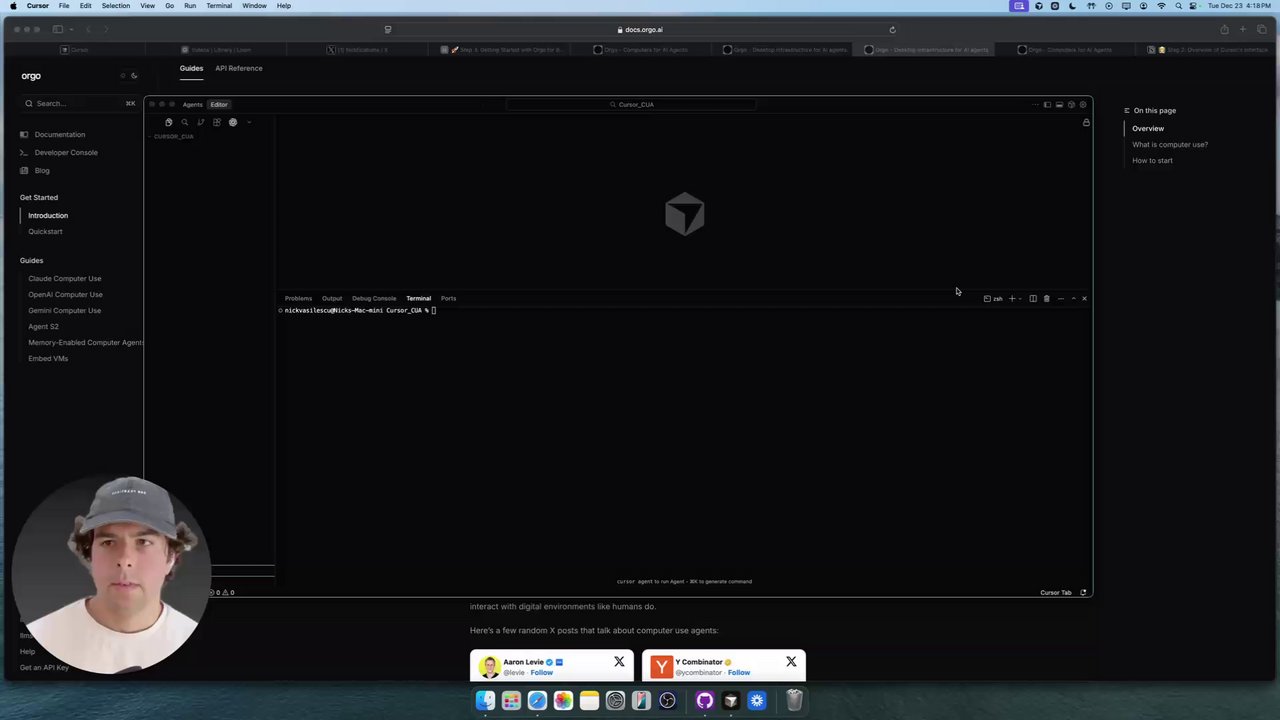Create a new terminal with plus icon
1280x720 pixels.
click(1012, 298)
